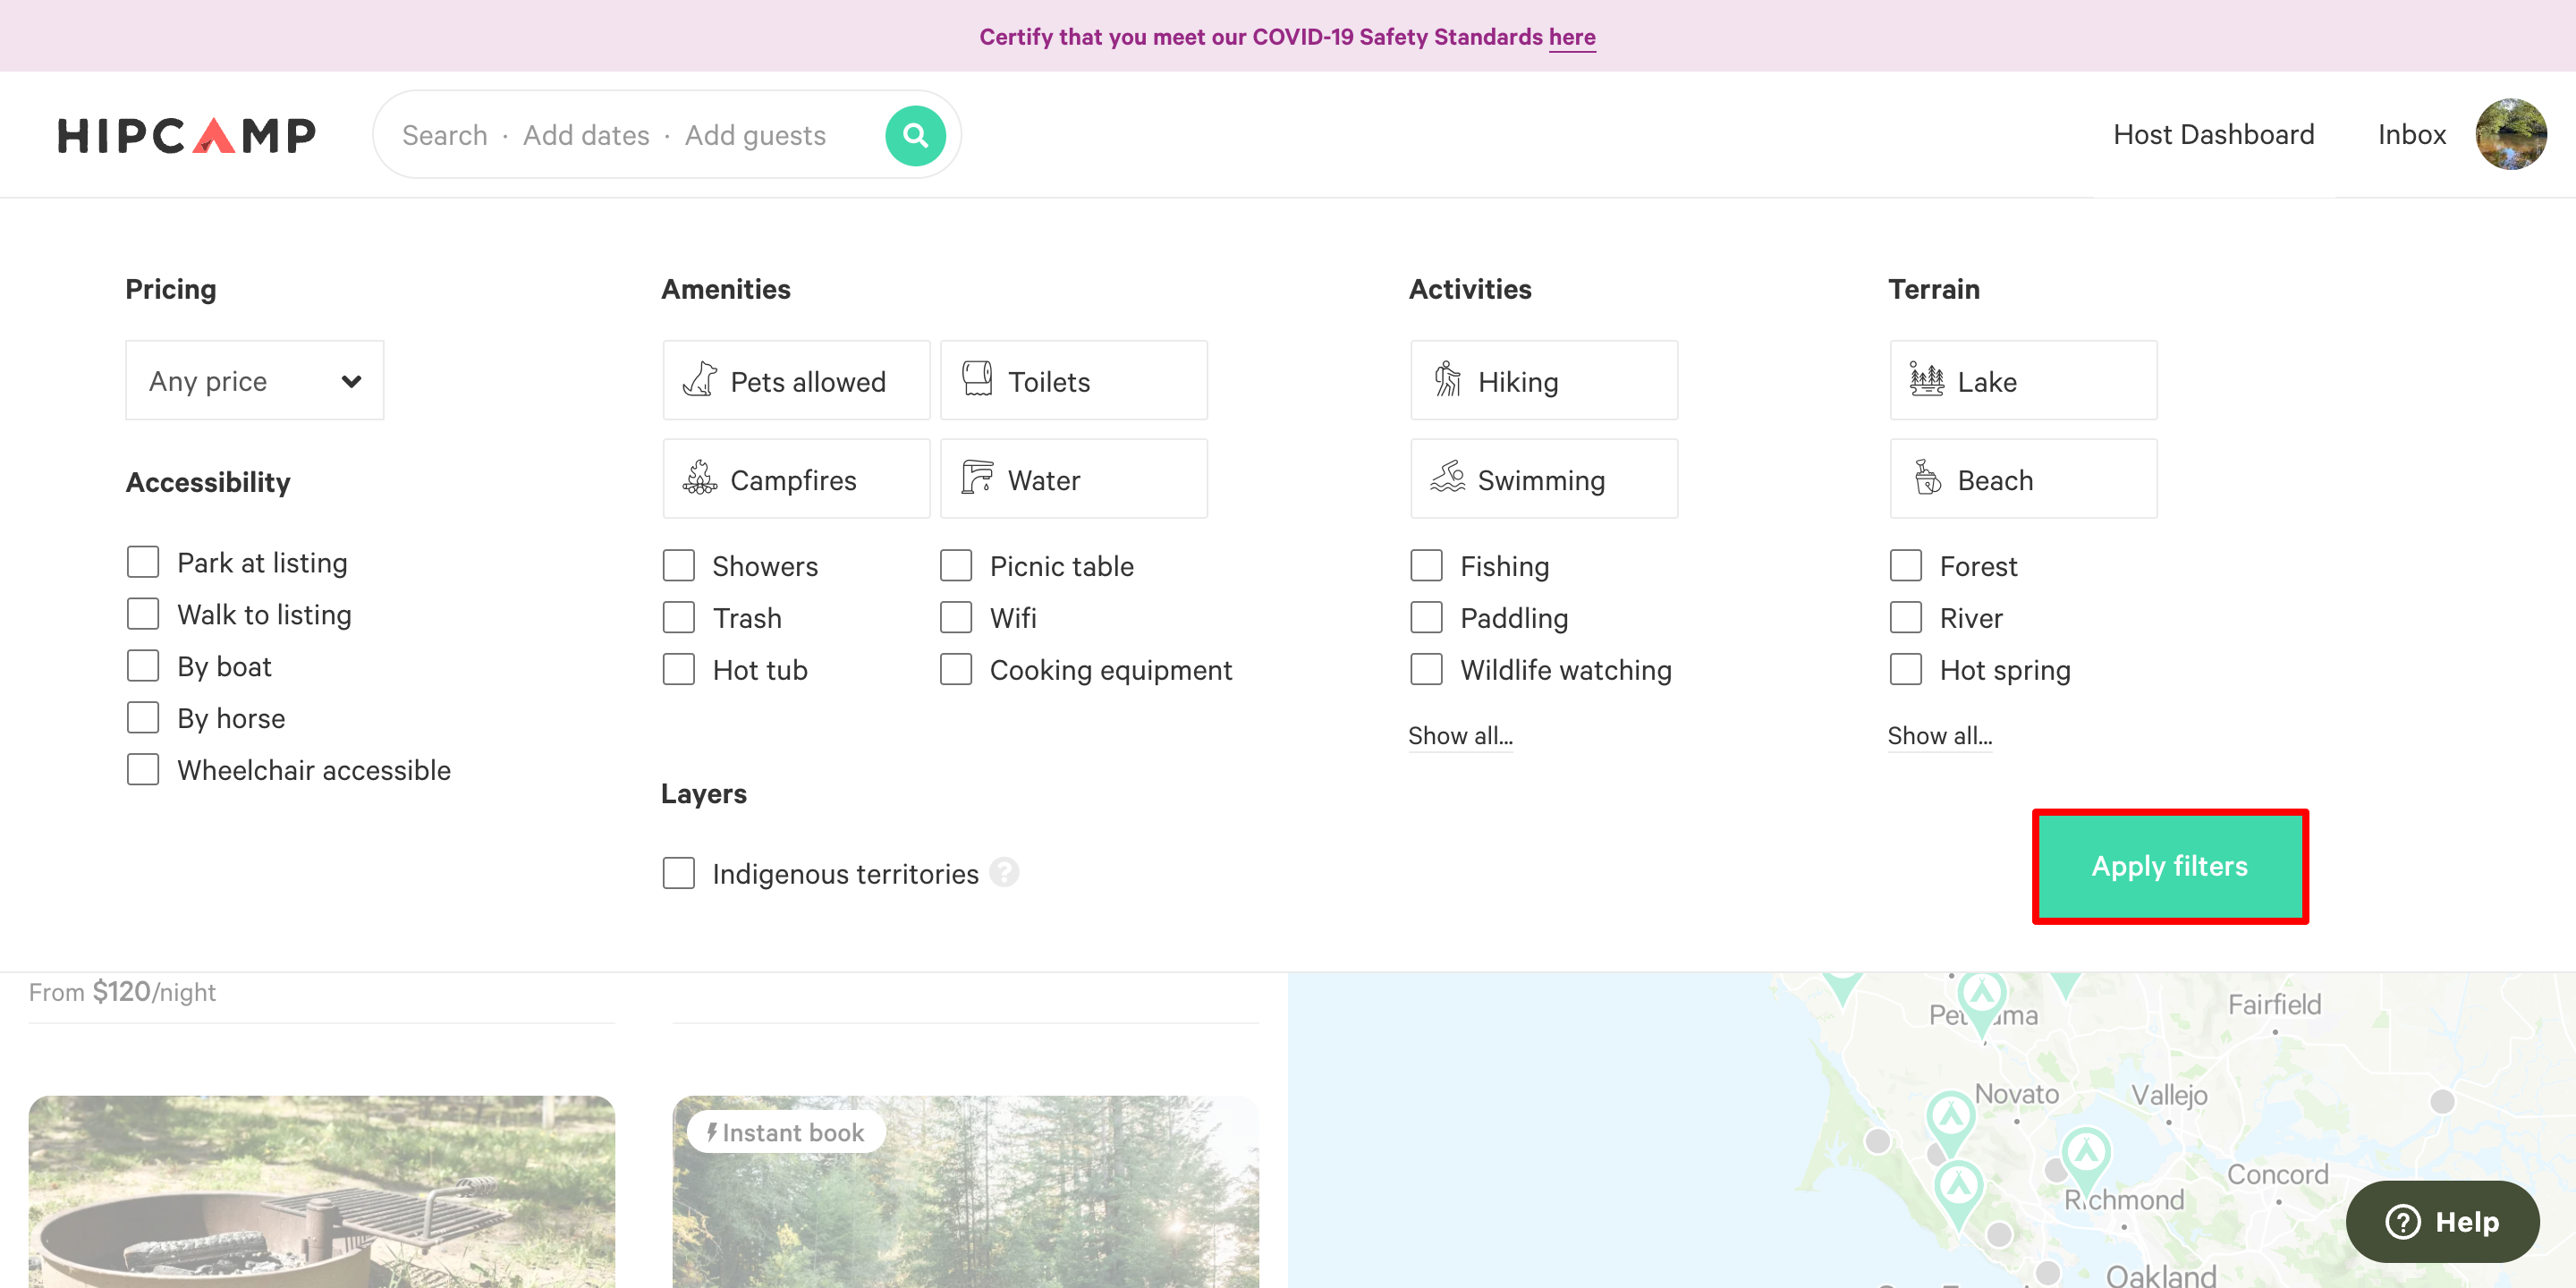Screen dimensions: 2576x1288
Task: Check the By boat checkbox
Action: click(143, 666)
